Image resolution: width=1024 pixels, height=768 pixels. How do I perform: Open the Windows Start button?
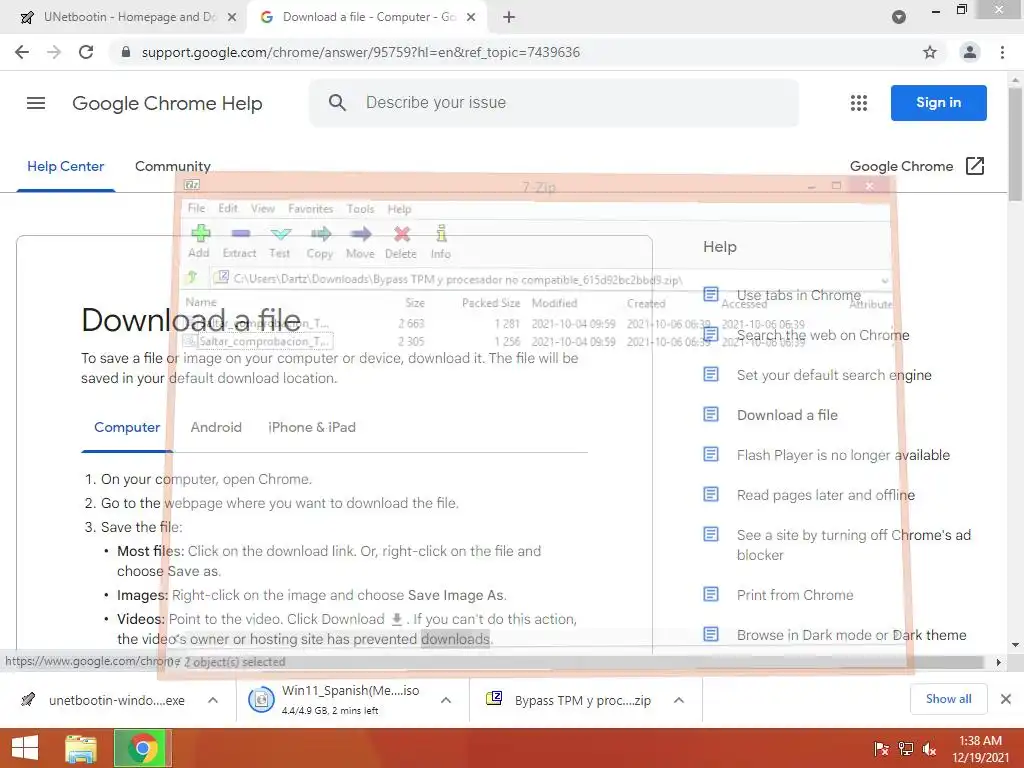tap(25, 748)
